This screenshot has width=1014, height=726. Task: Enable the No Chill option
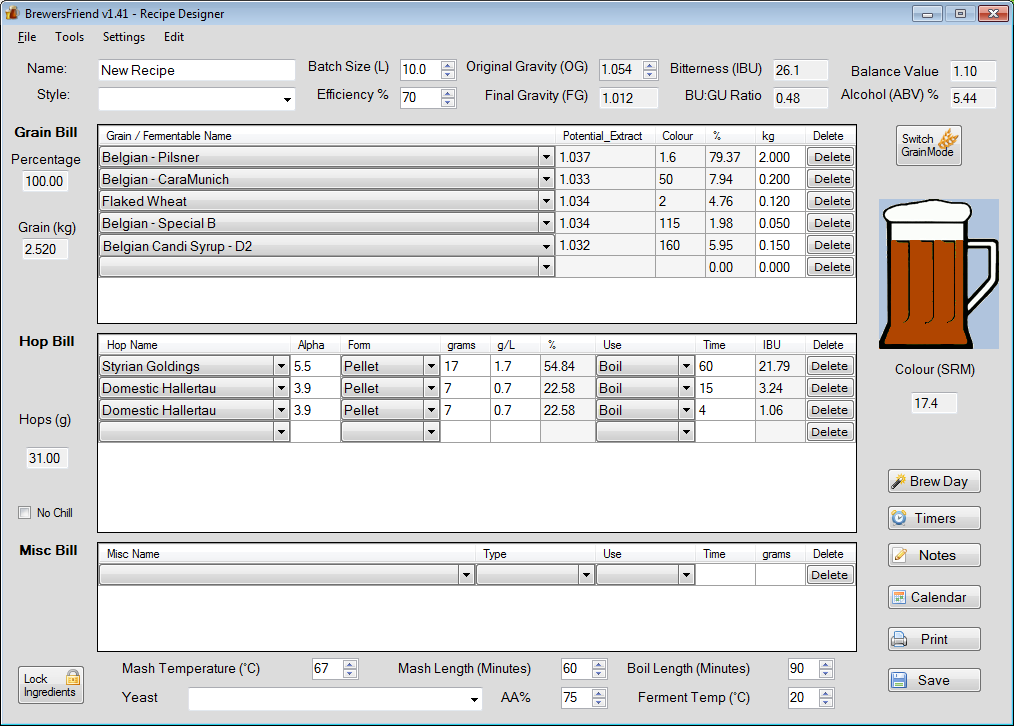pyautogui.click(x=24, y=512)
